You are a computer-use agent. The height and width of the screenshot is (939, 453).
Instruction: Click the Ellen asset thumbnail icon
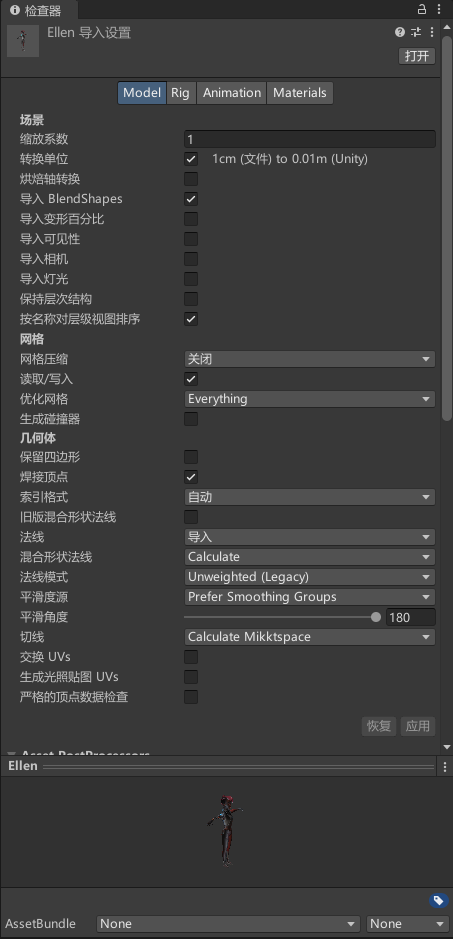click(23, 41)
